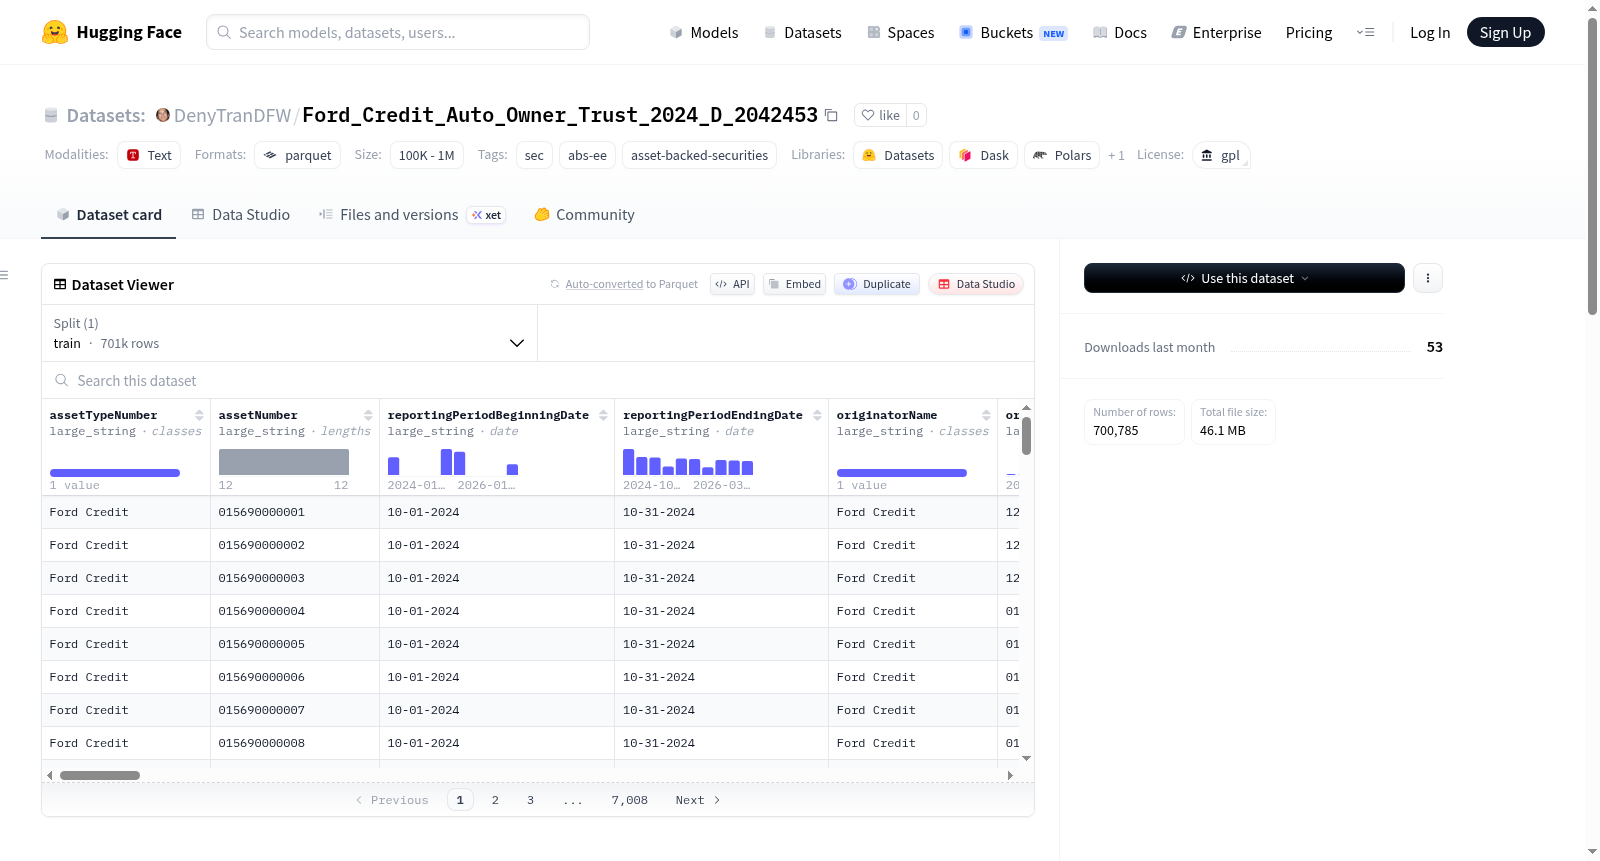Viewport: 1600px width, 861px height.
Task: Click the table scroll-right arrow
Action: coord(1010,775)
